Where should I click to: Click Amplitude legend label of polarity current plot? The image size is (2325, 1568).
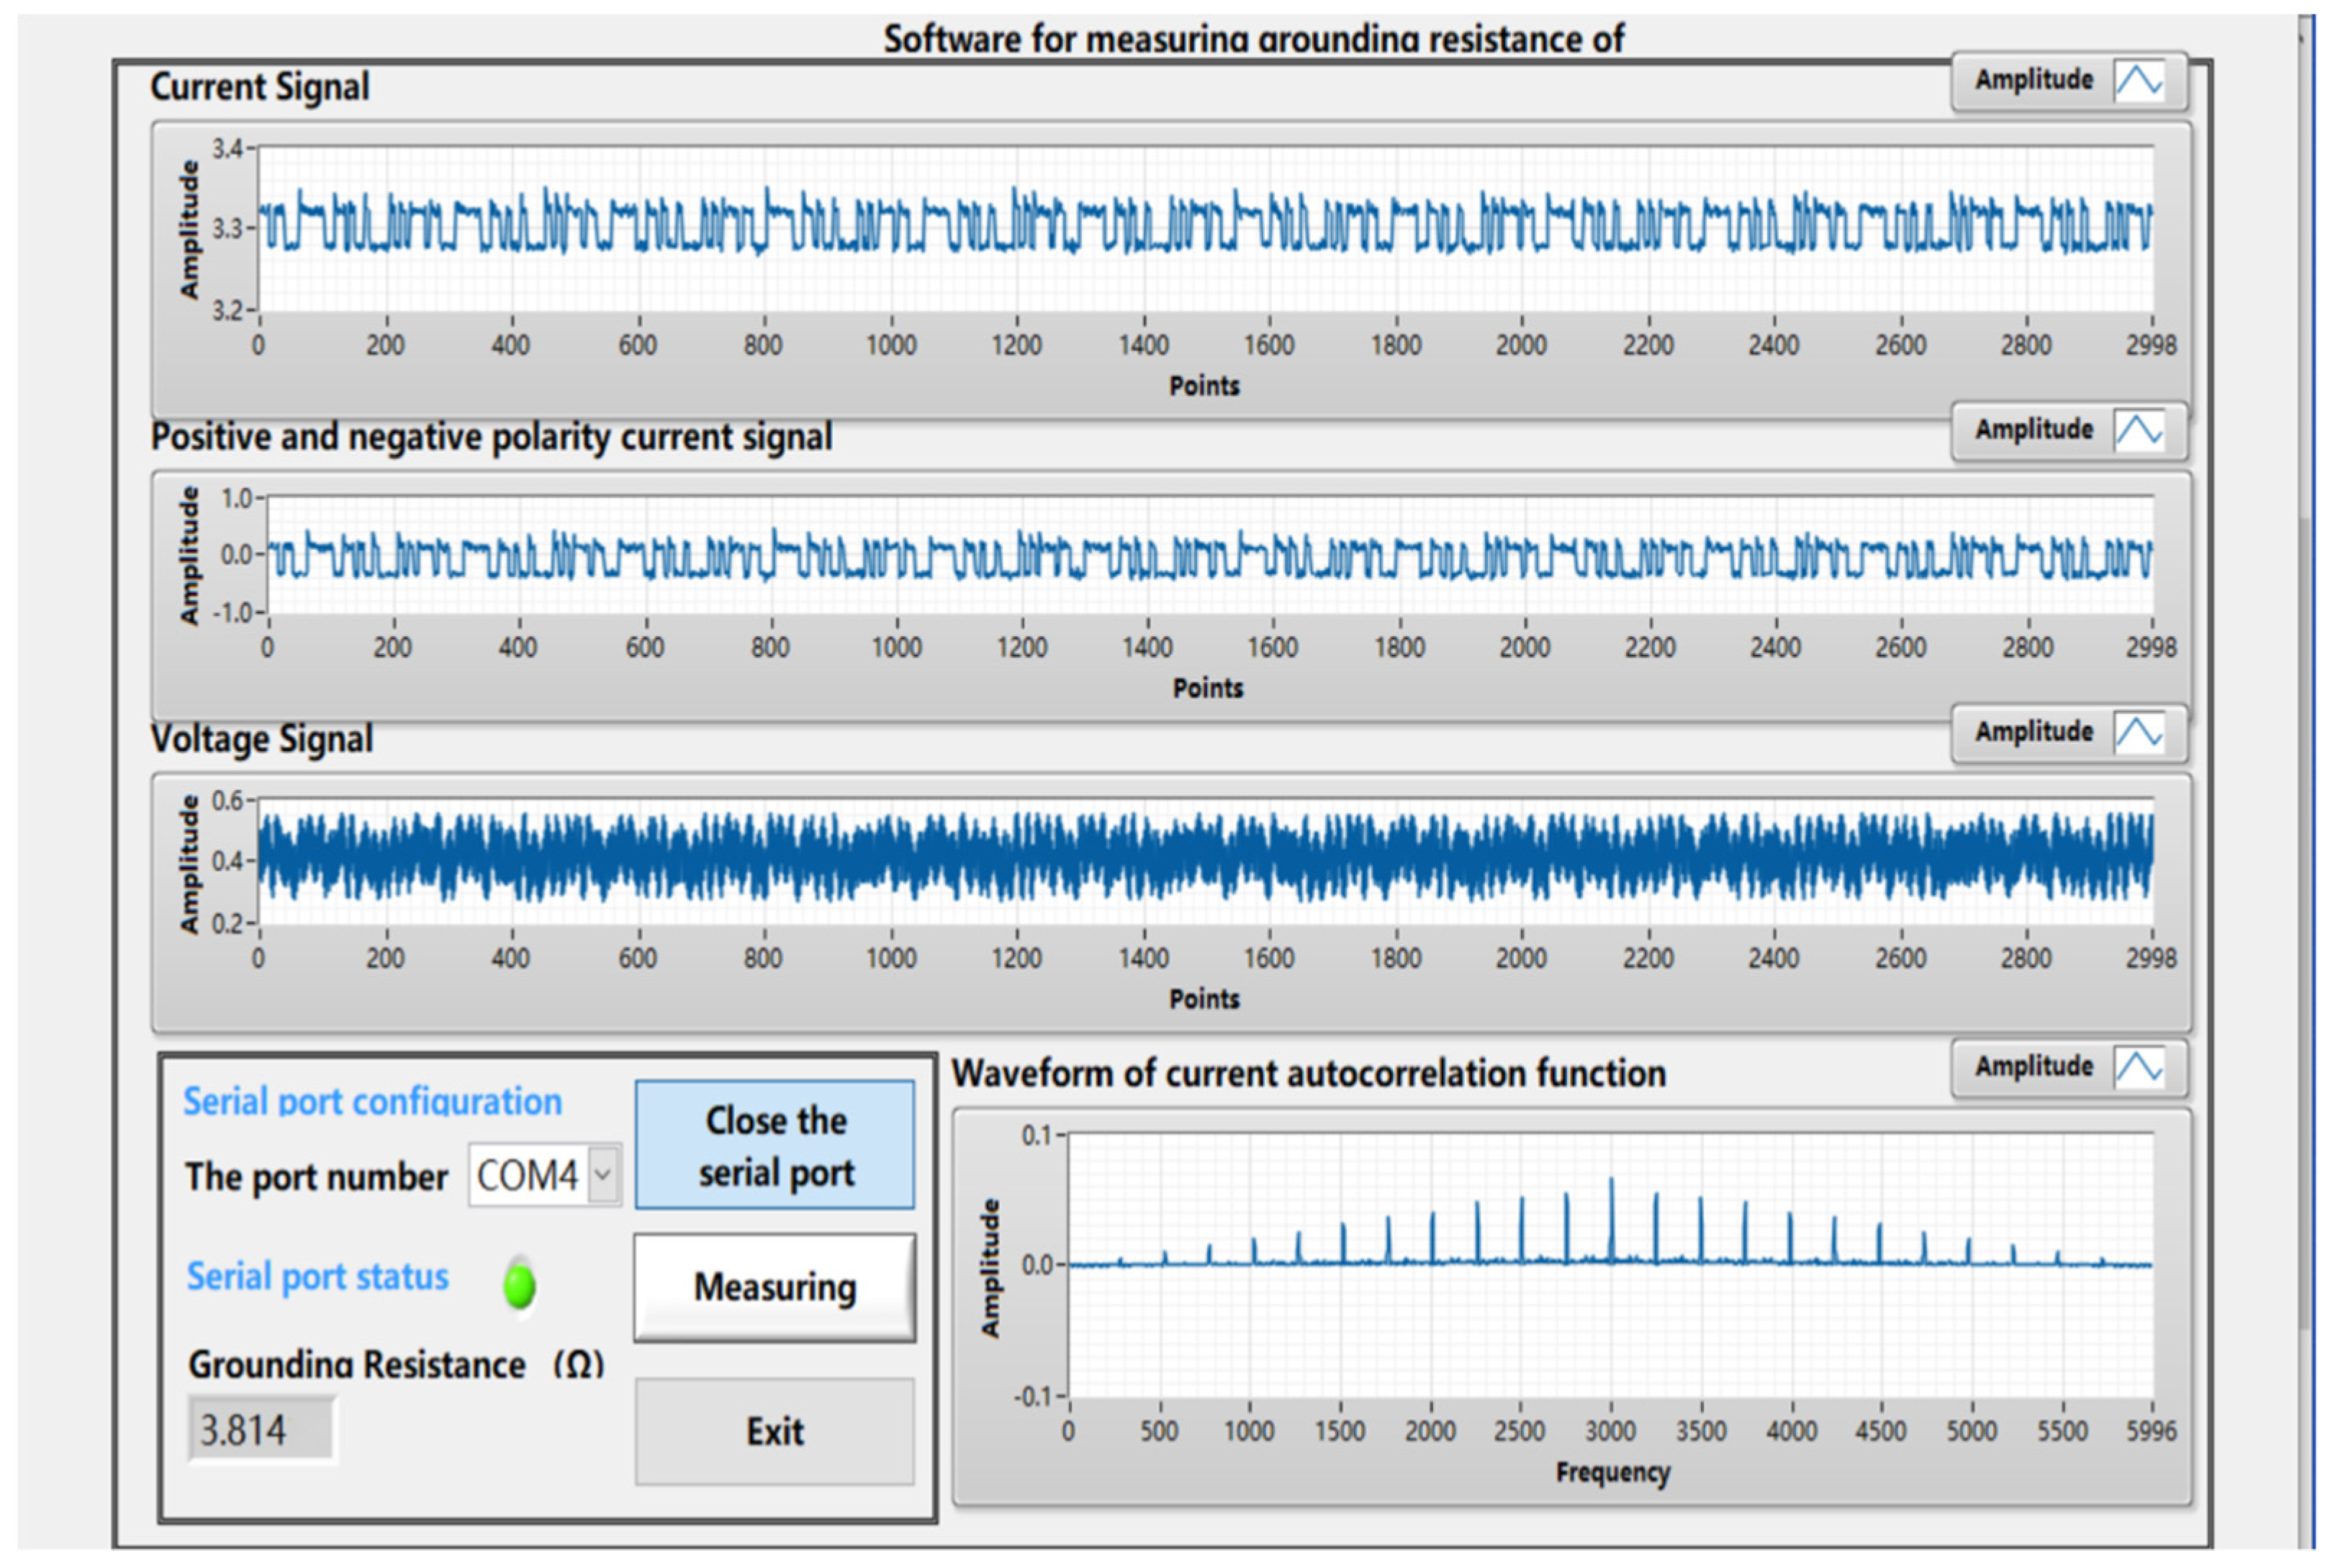click(2033, 430)
